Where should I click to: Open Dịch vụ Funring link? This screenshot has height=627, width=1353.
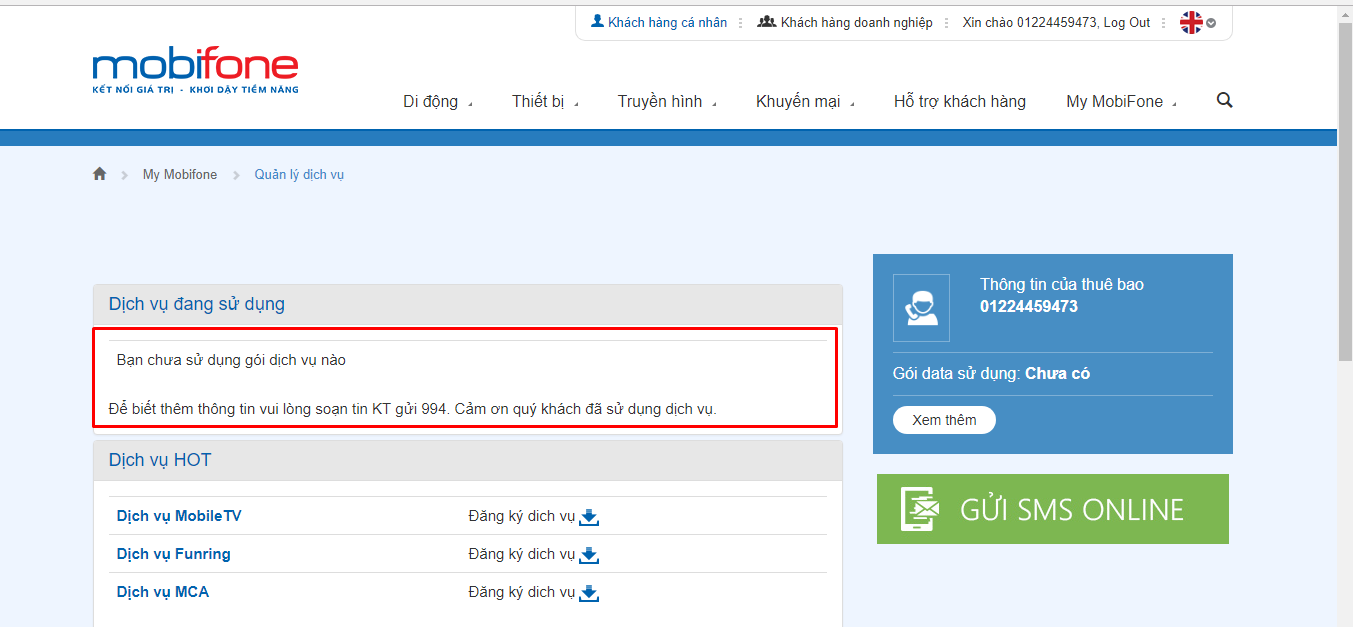coord(173,554)
